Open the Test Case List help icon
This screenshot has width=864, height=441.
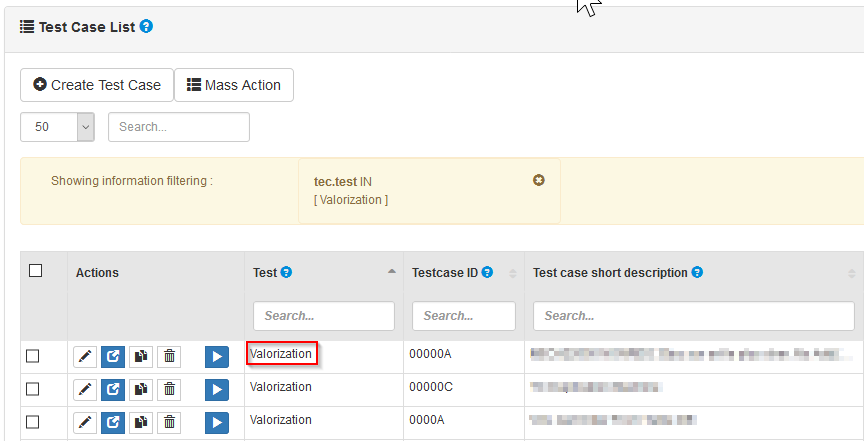[x=146, y=26]
